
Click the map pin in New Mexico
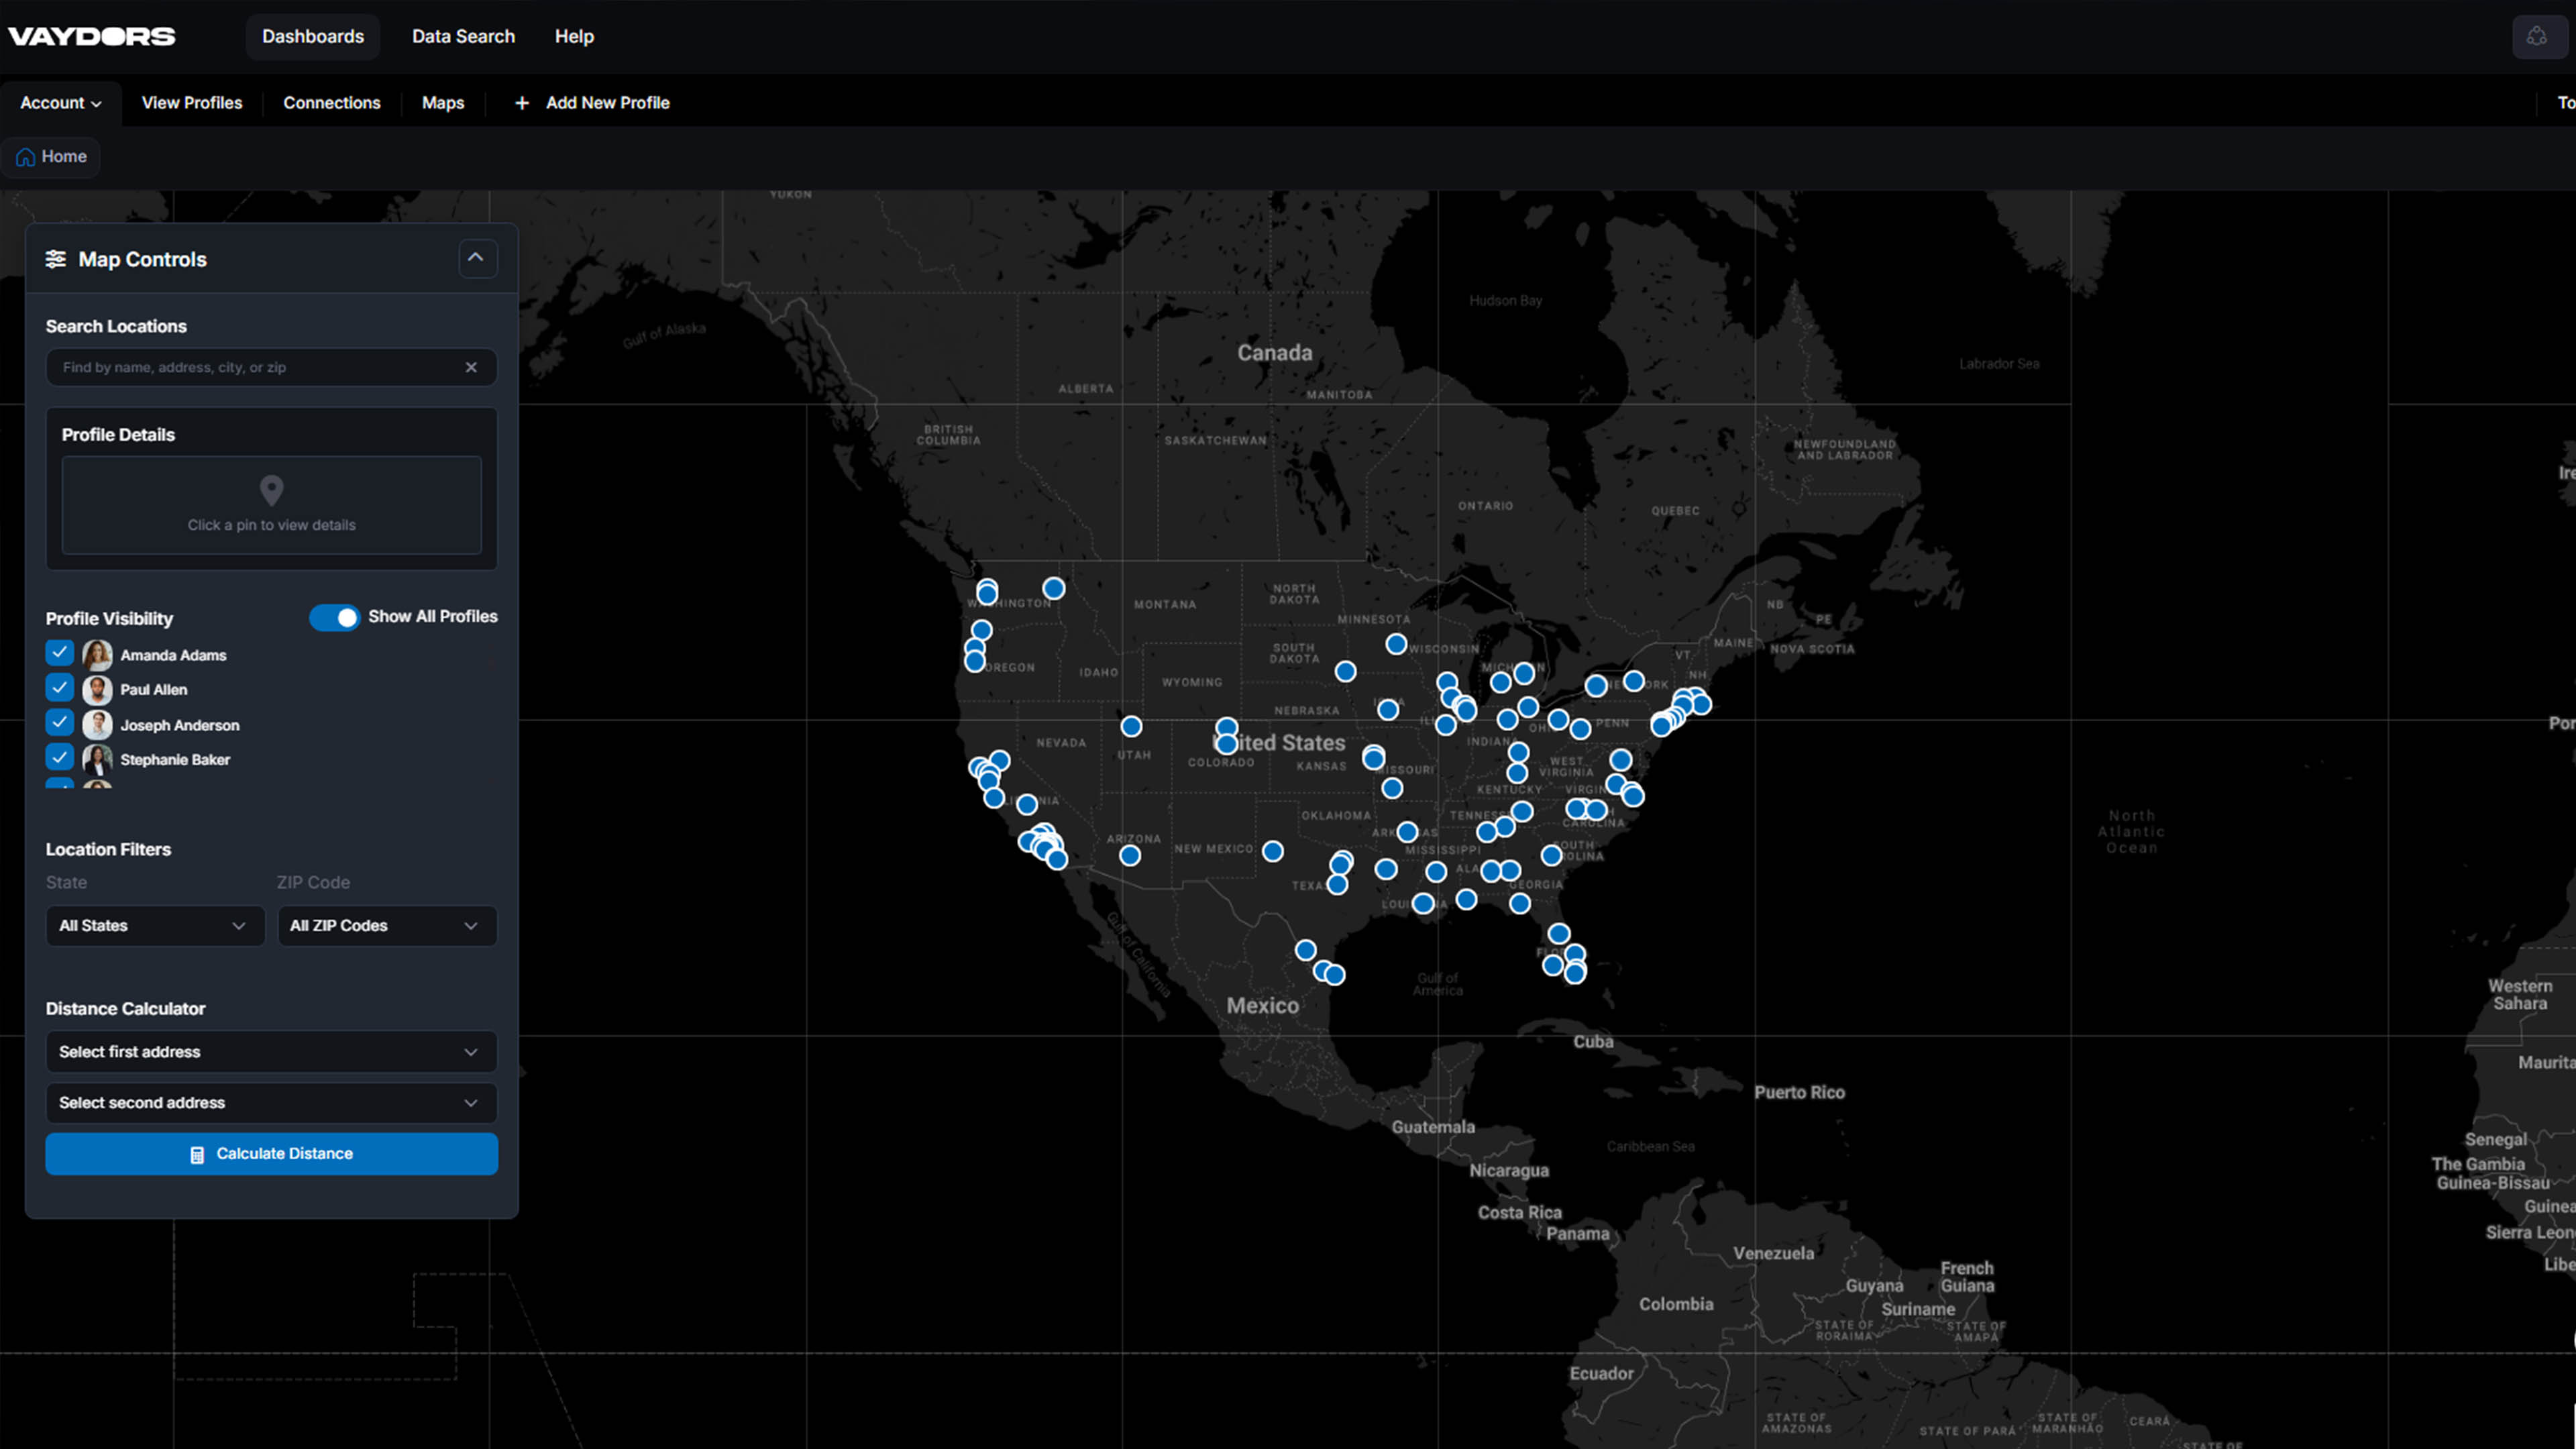[x=1273, y=851]
